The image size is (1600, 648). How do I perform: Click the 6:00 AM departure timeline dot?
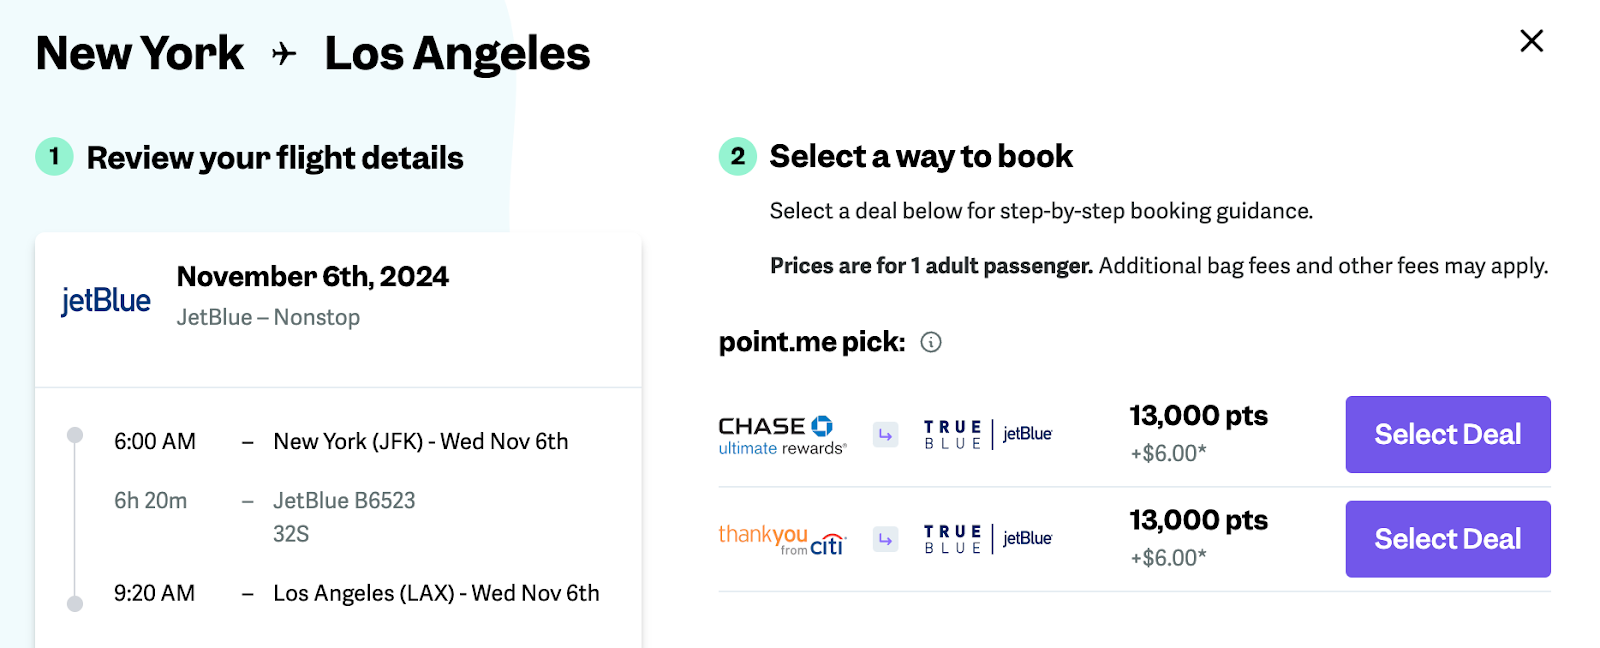pos(75,435)
